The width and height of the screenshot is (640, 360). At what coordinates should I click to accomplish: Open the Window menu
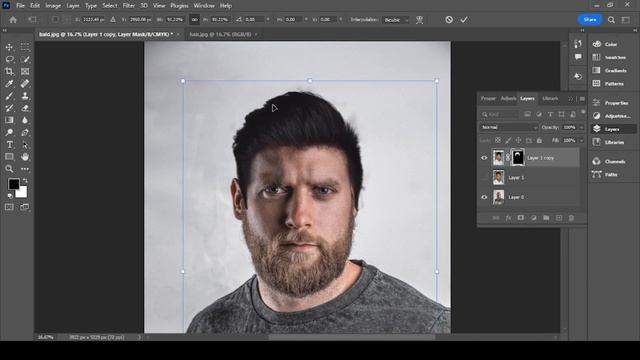204,6
